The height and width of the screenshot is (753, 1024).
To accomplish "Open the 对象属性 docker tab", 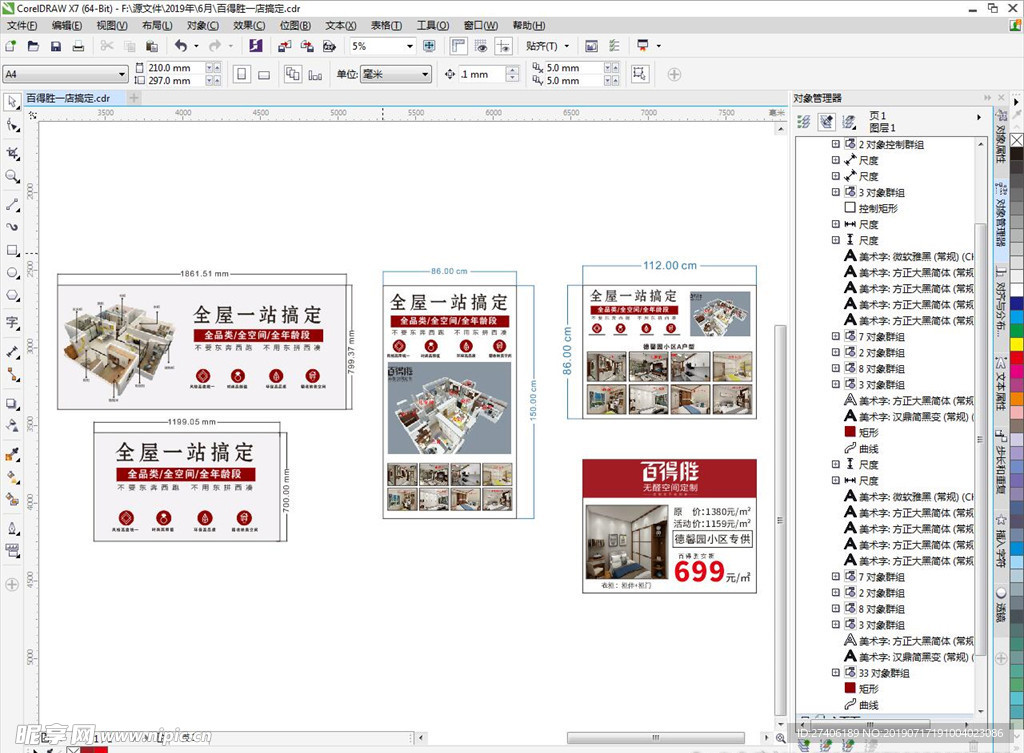I will click(x=1000, y=140).
